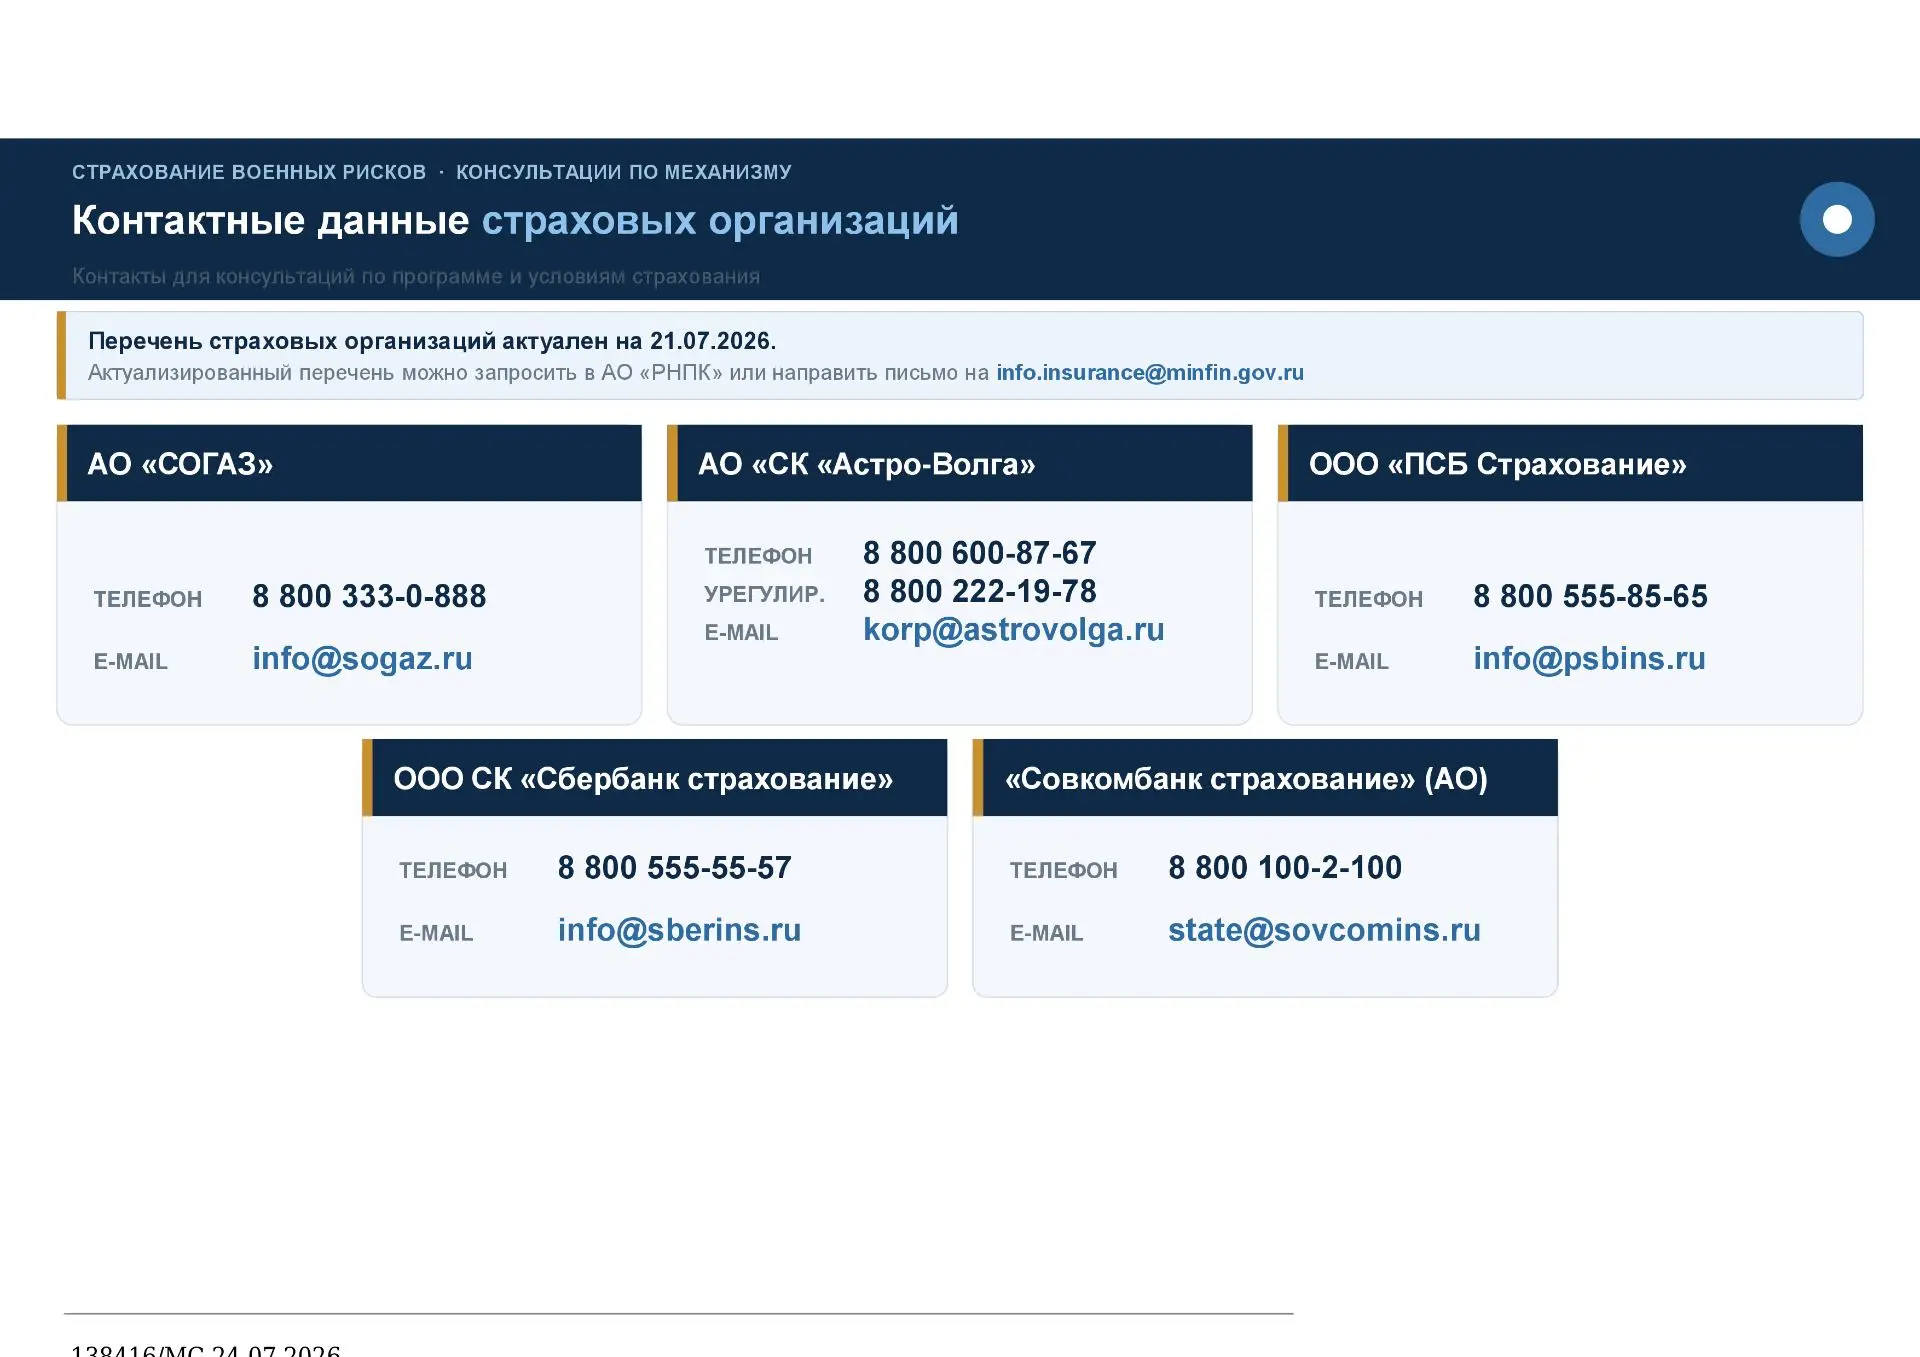Click the title 'Контактные данные страховых организаций'
The image size is (1920, 1357).
point(515,221)
